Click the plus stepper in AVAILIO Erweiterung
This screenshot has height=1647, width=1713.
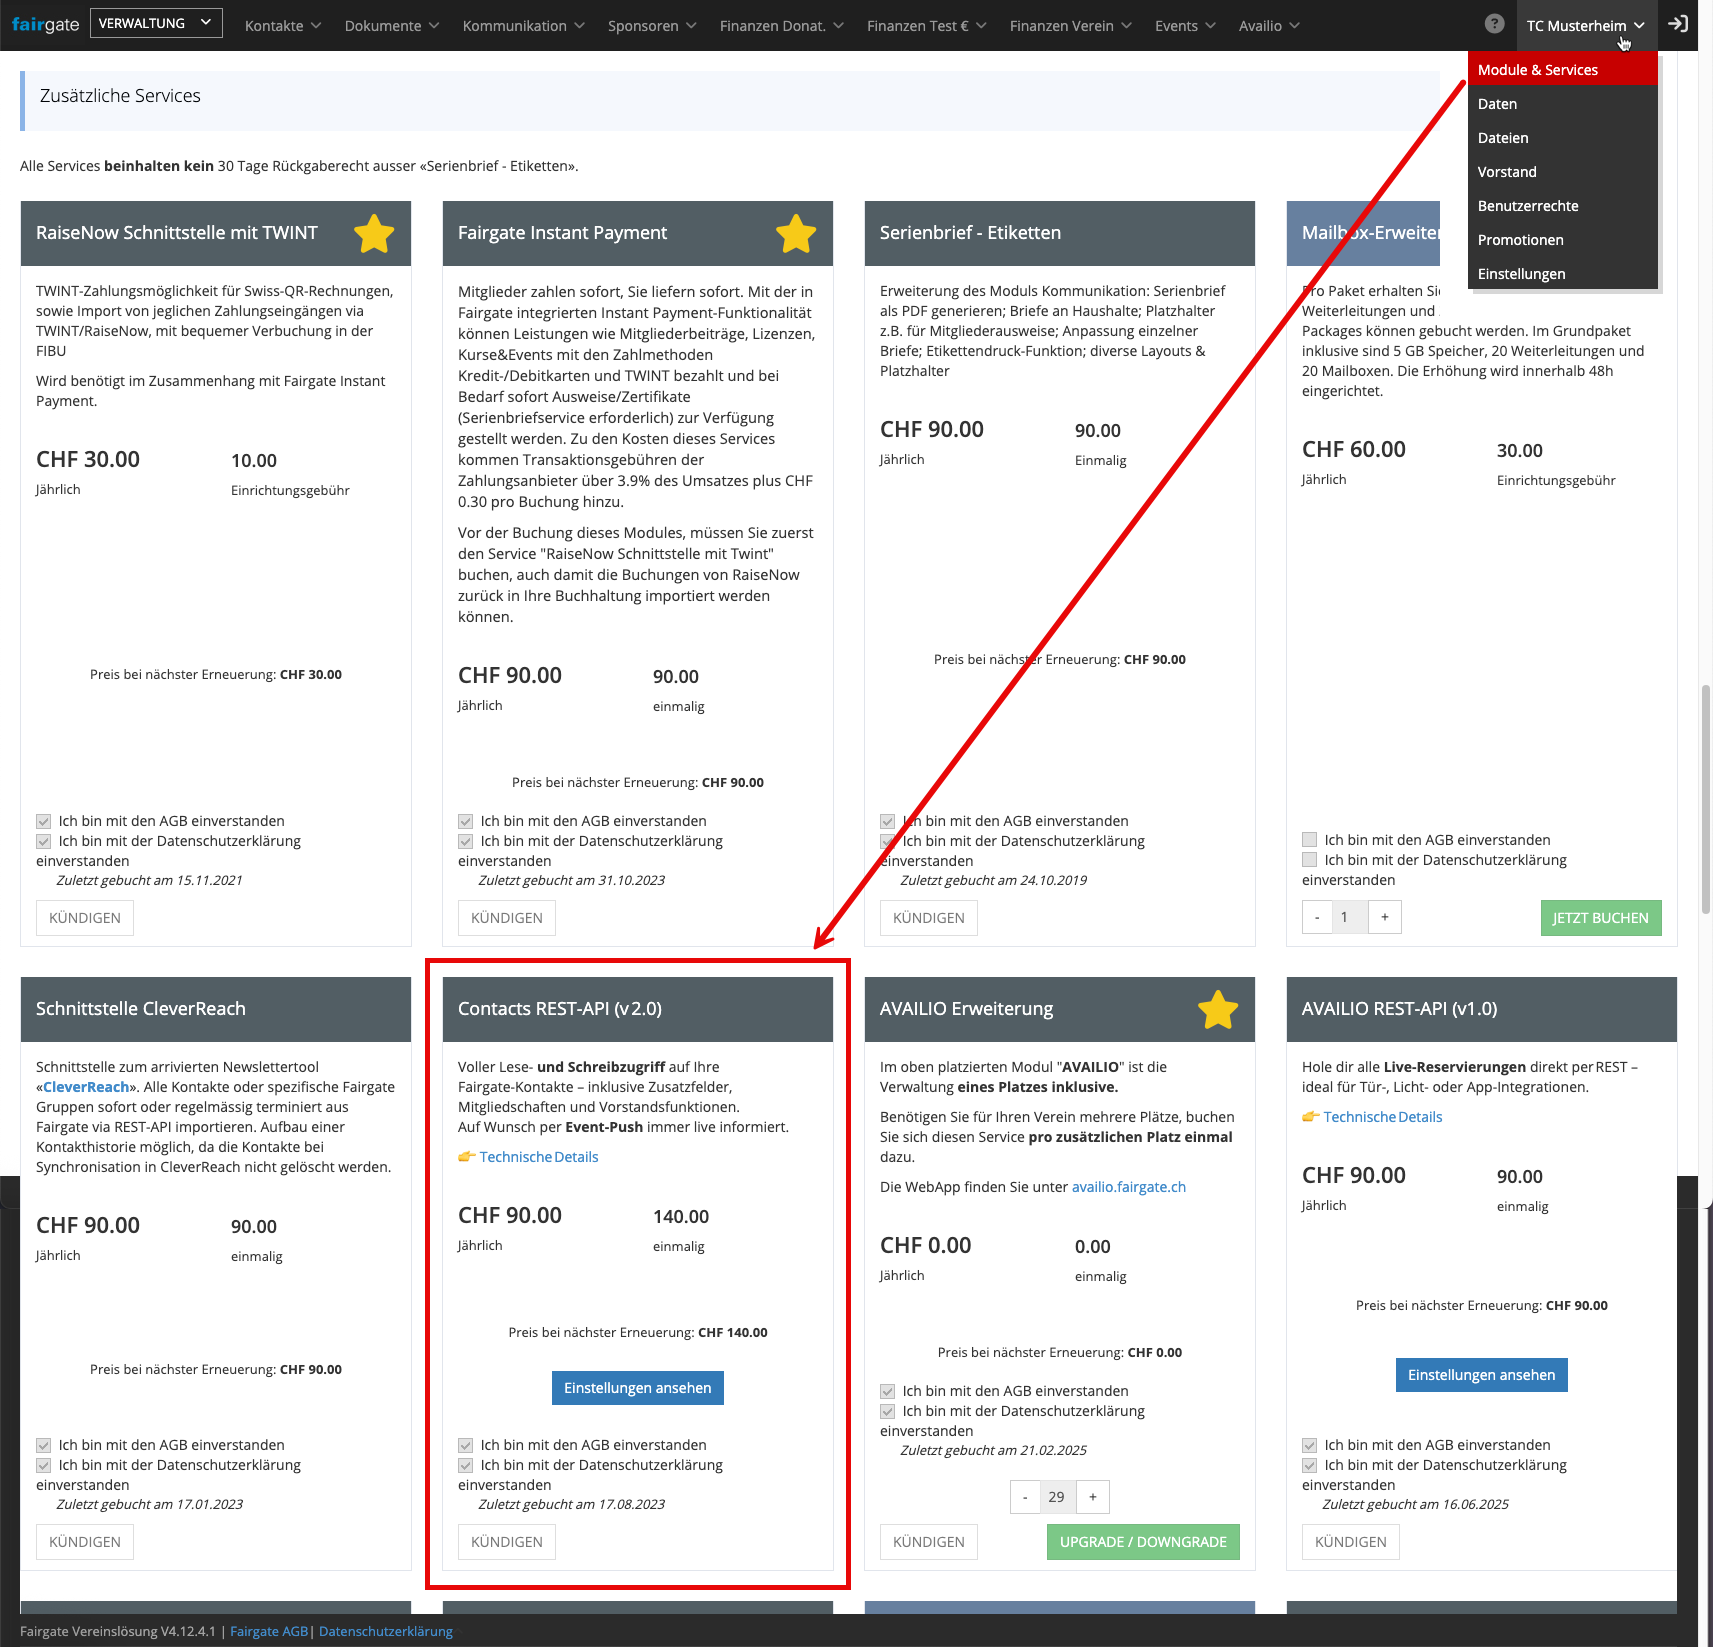(x=1093, y=1497)
